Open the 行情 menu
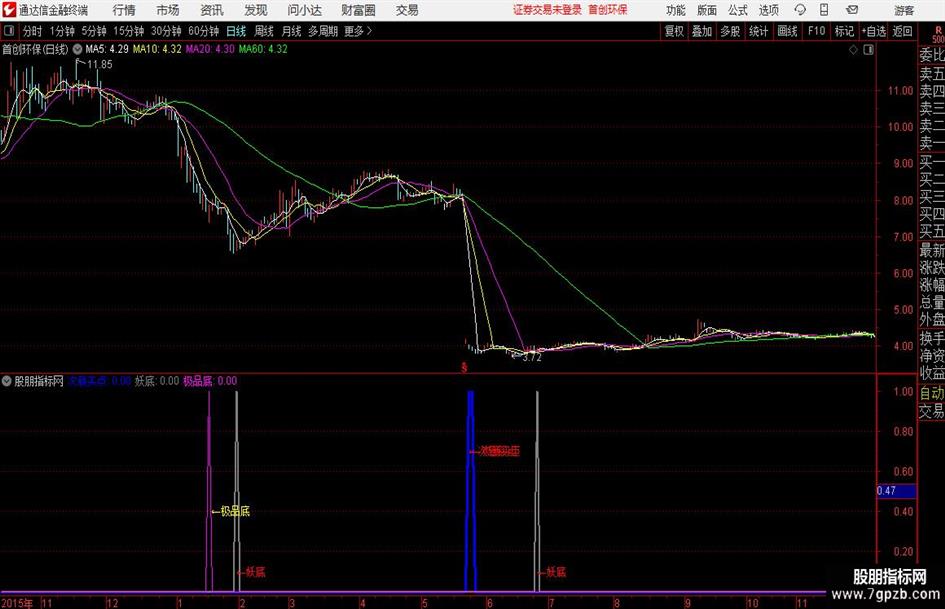 point(124,10)
